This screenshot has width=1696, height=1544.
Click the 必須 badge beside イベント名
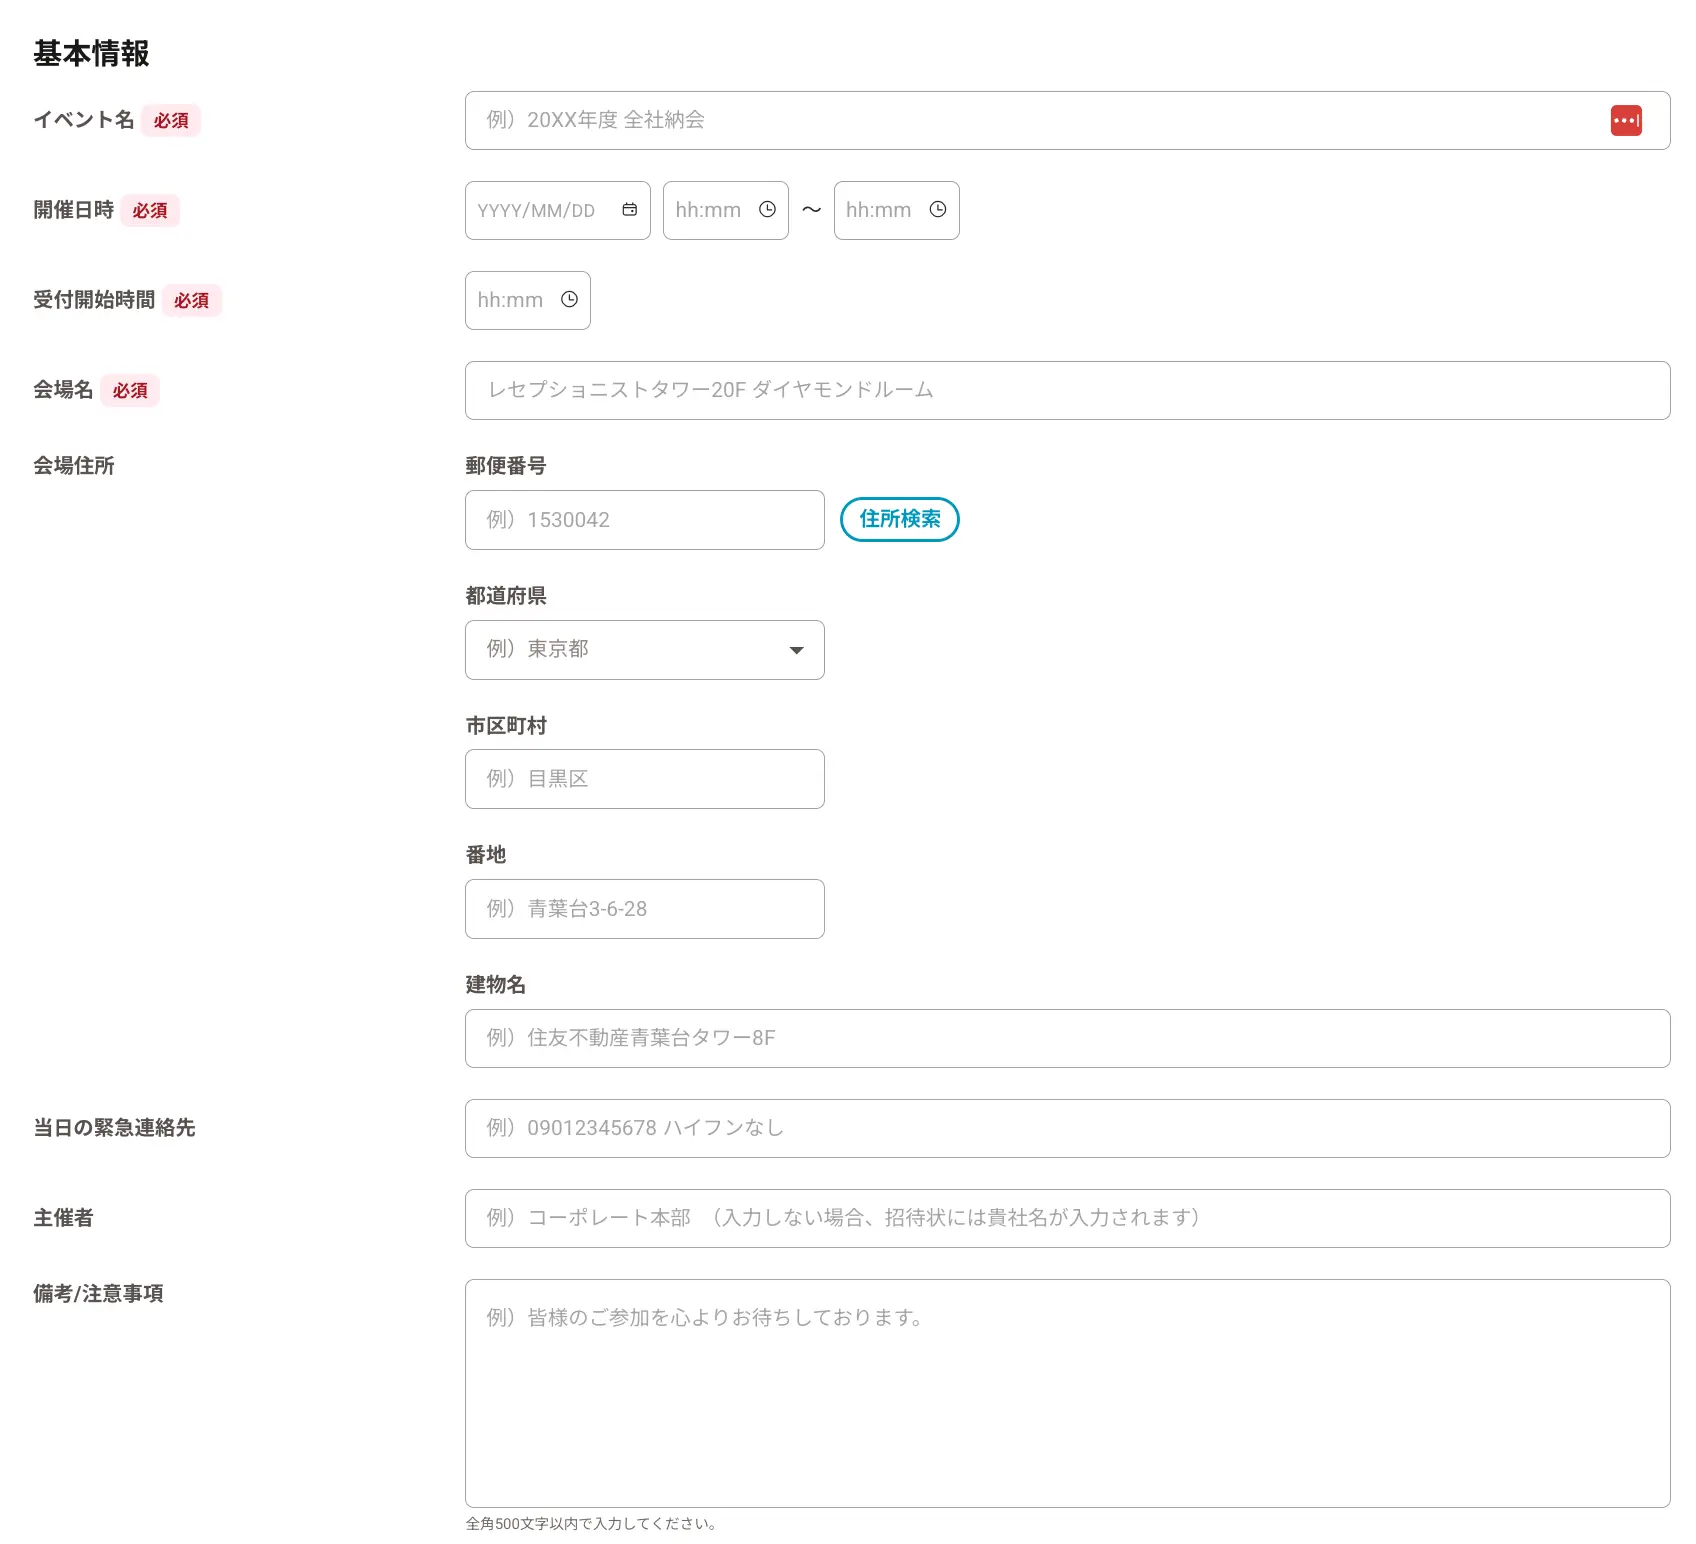[171, 120]
